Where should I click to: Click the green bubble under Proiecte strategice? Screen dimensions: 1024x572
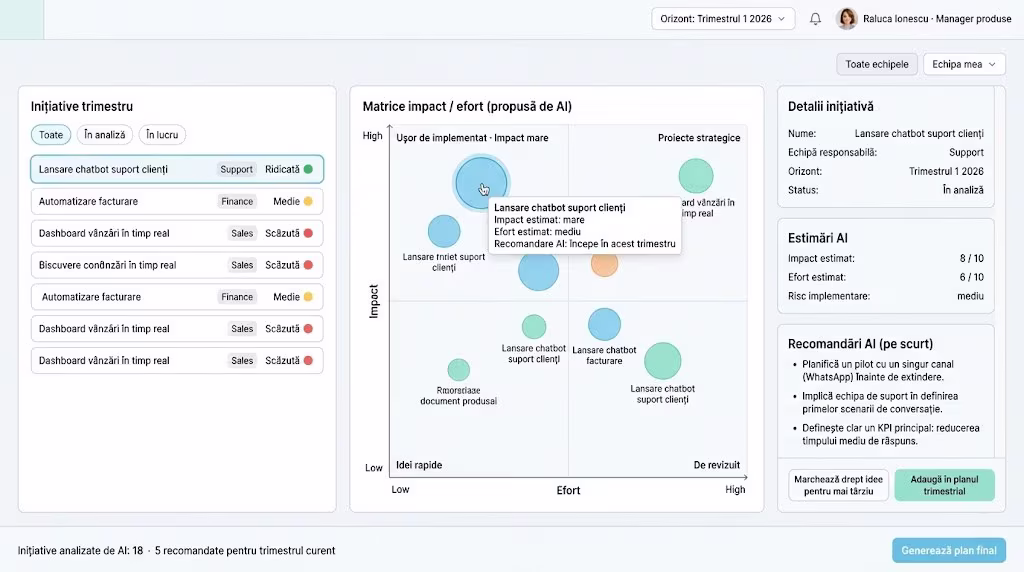click(x=695, y=176)
